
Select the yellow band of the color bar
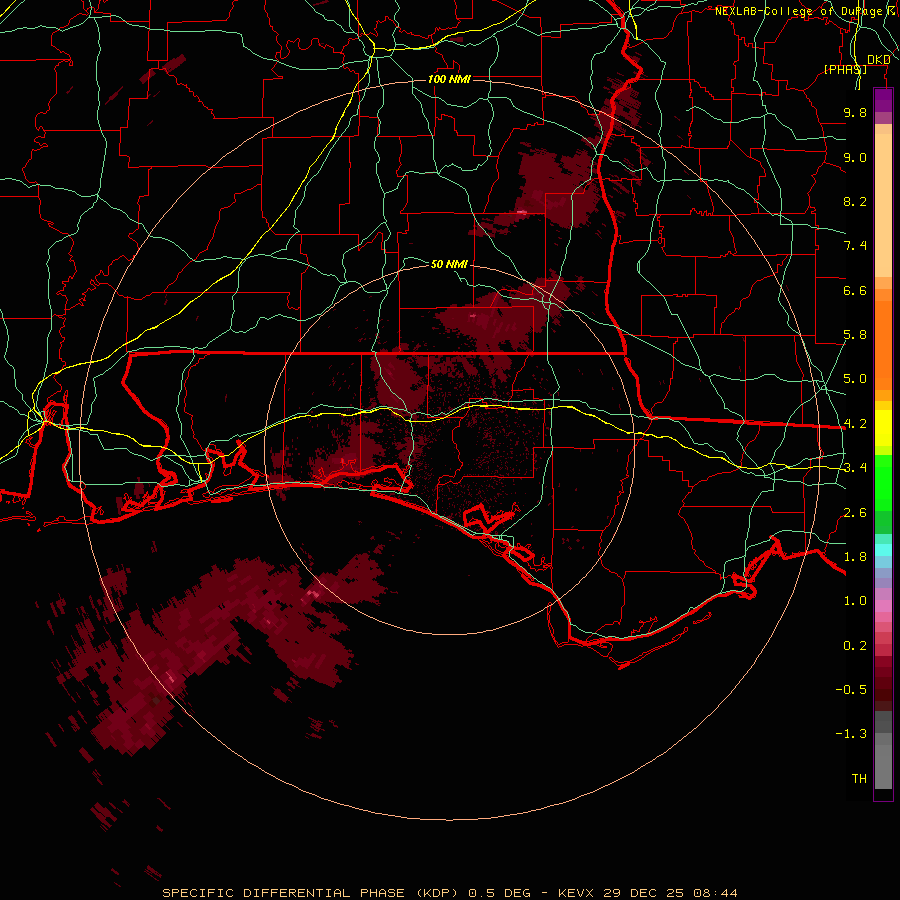[883, 428]
